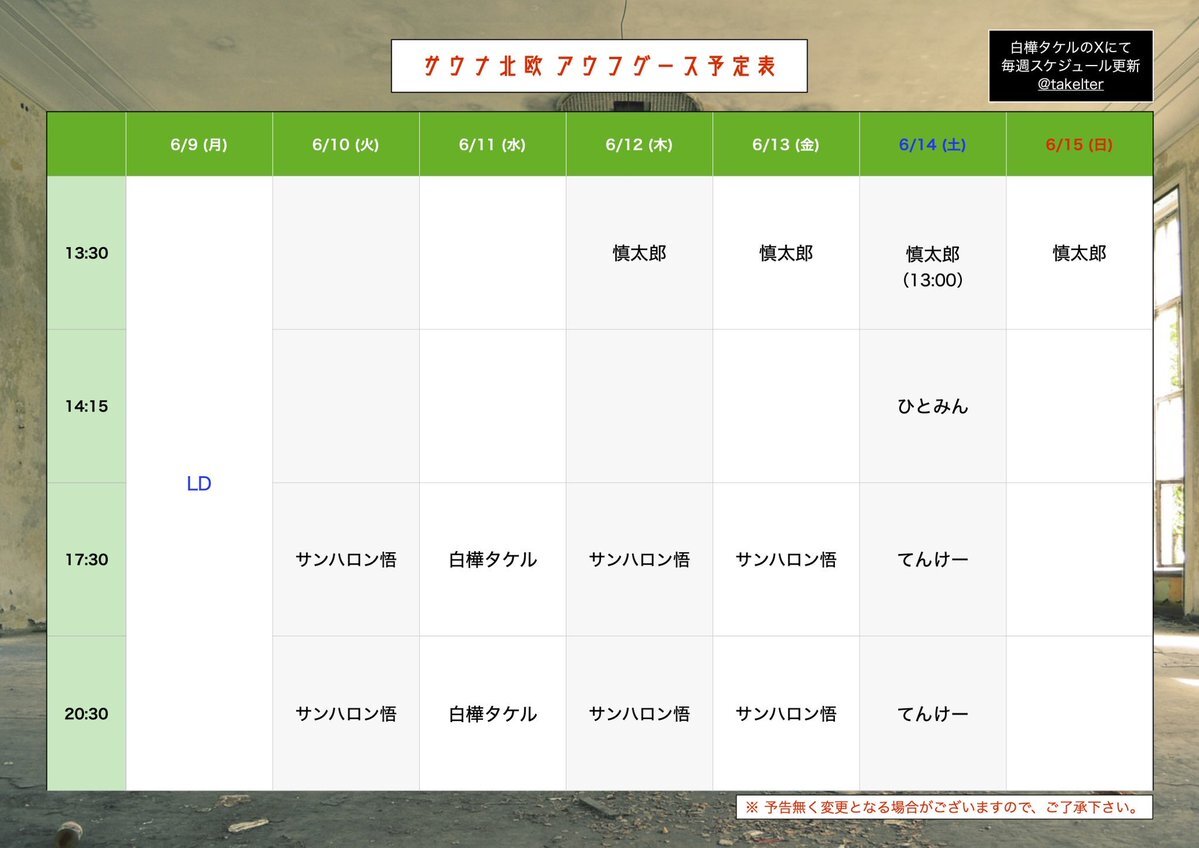Click てんけー at 17:30 on 6/14

[933, 560]
